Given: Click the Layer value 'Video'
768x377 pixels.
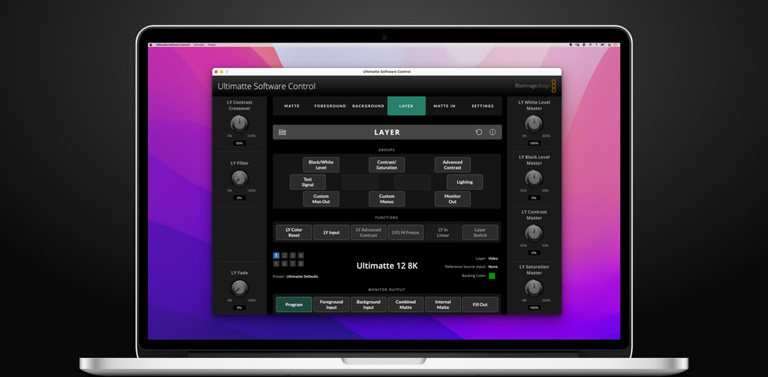Looking at the screenshot, I should click(x=493, y=259).
